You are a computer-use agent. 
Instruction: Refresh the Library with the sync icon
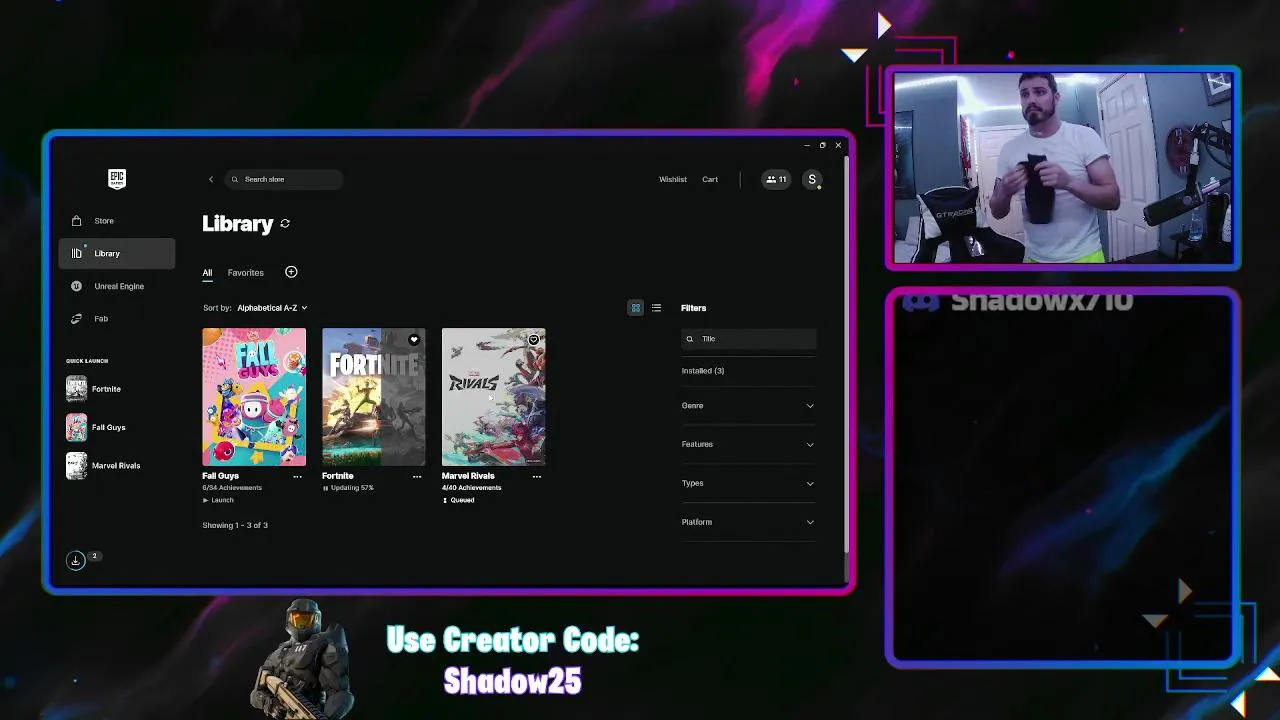click(285, 224)
